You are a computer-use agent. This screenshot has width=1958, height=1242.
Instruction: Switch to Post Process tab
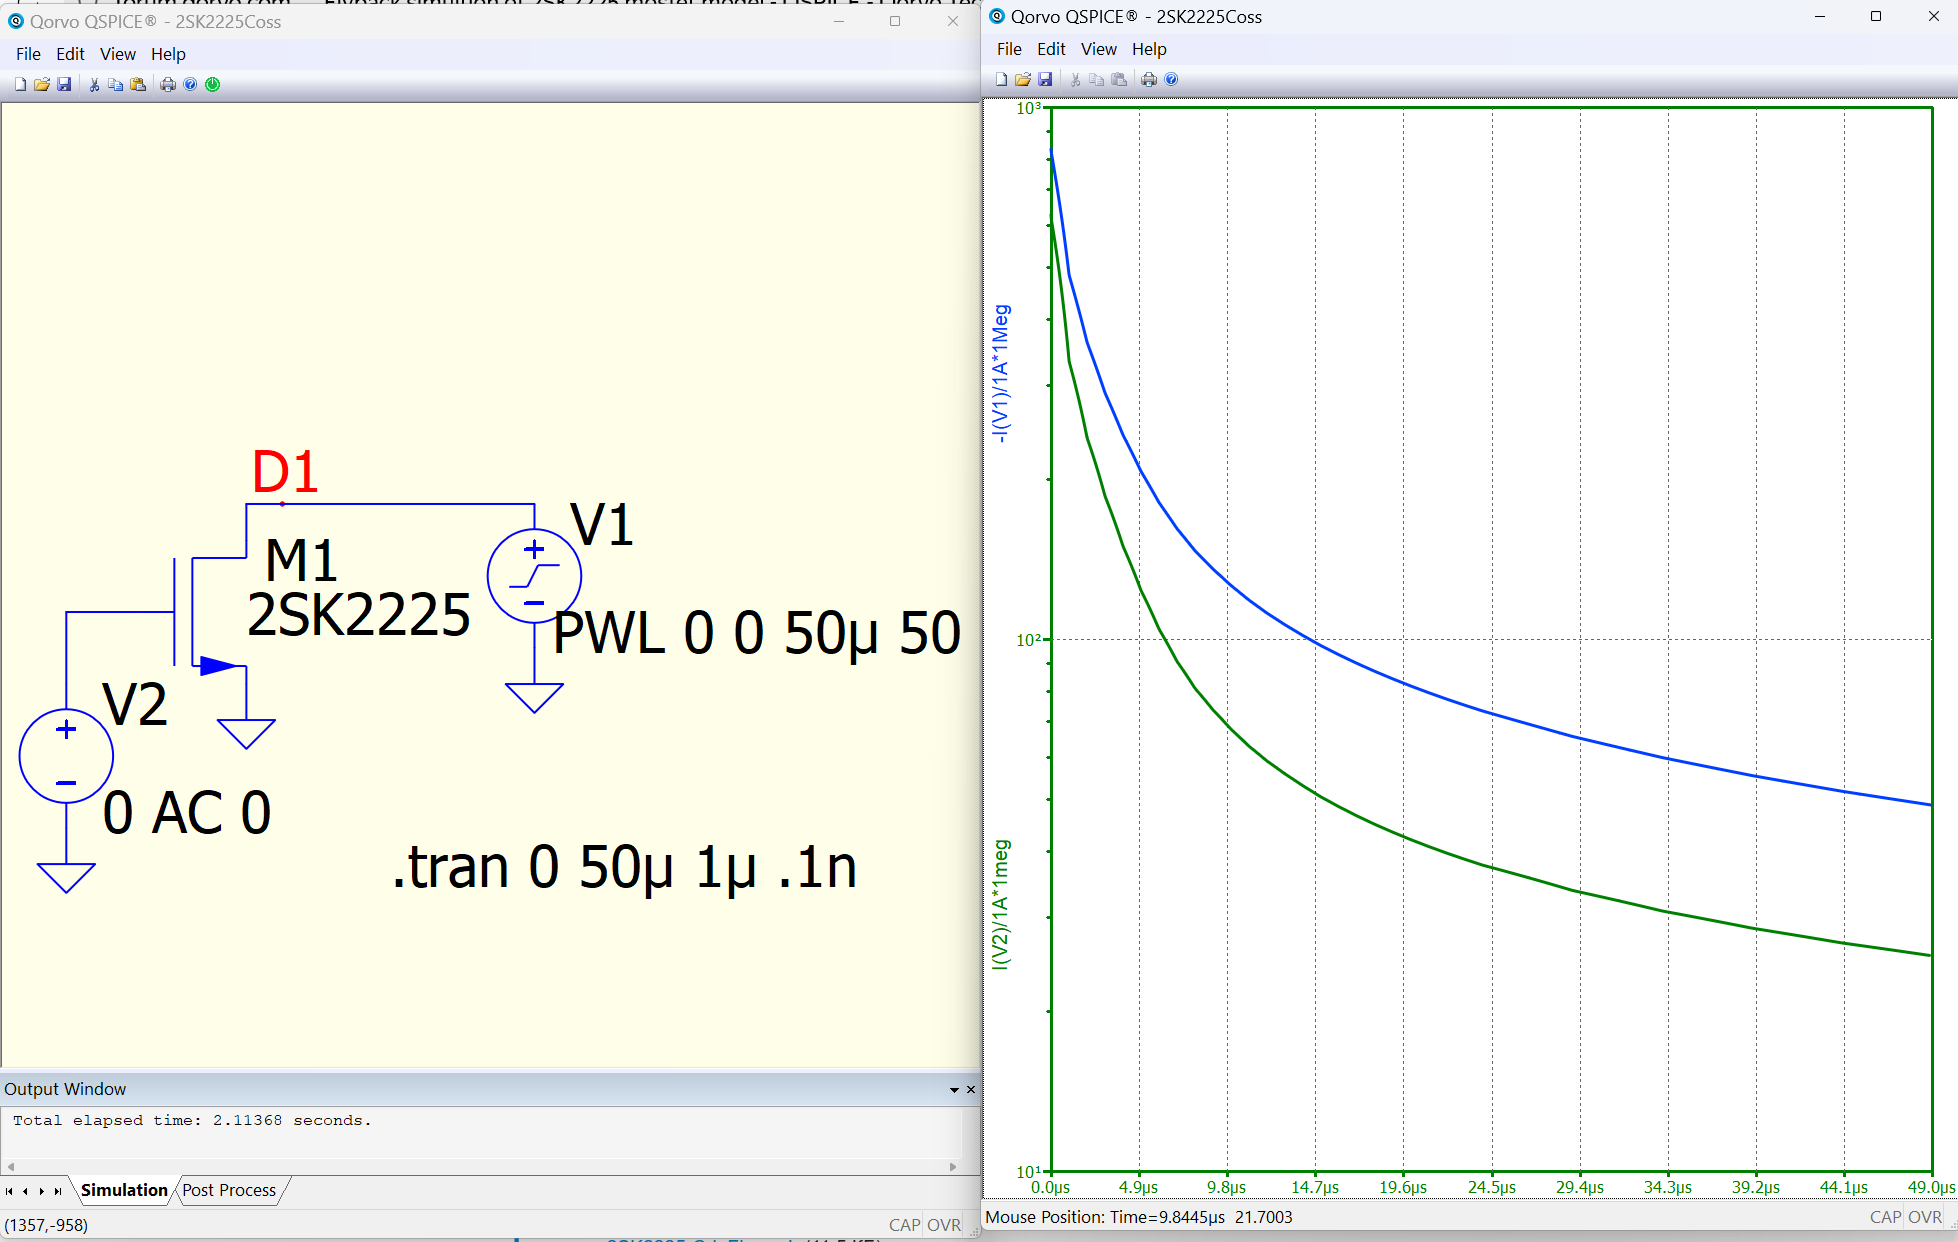tap(229, 1190)
